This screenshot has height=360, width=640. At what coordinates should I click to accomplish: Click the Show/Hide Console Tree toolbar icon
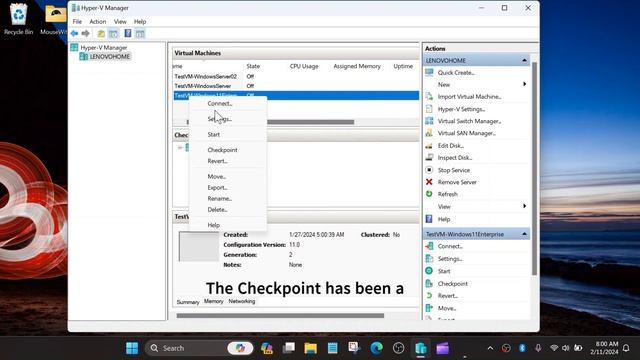point(113,33)
